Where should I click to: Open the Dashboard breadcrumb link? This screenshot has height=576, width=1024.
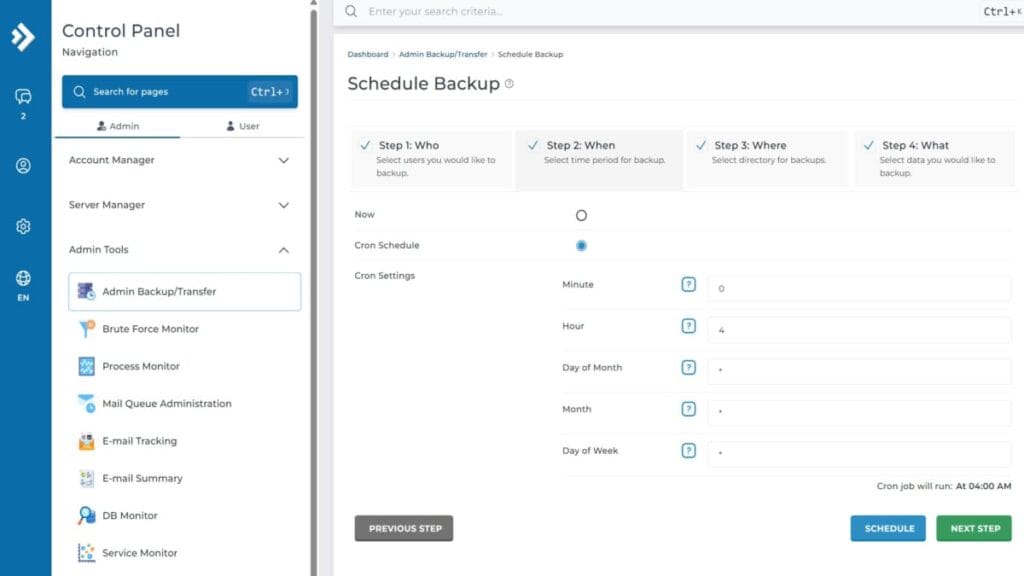point(368,54)
